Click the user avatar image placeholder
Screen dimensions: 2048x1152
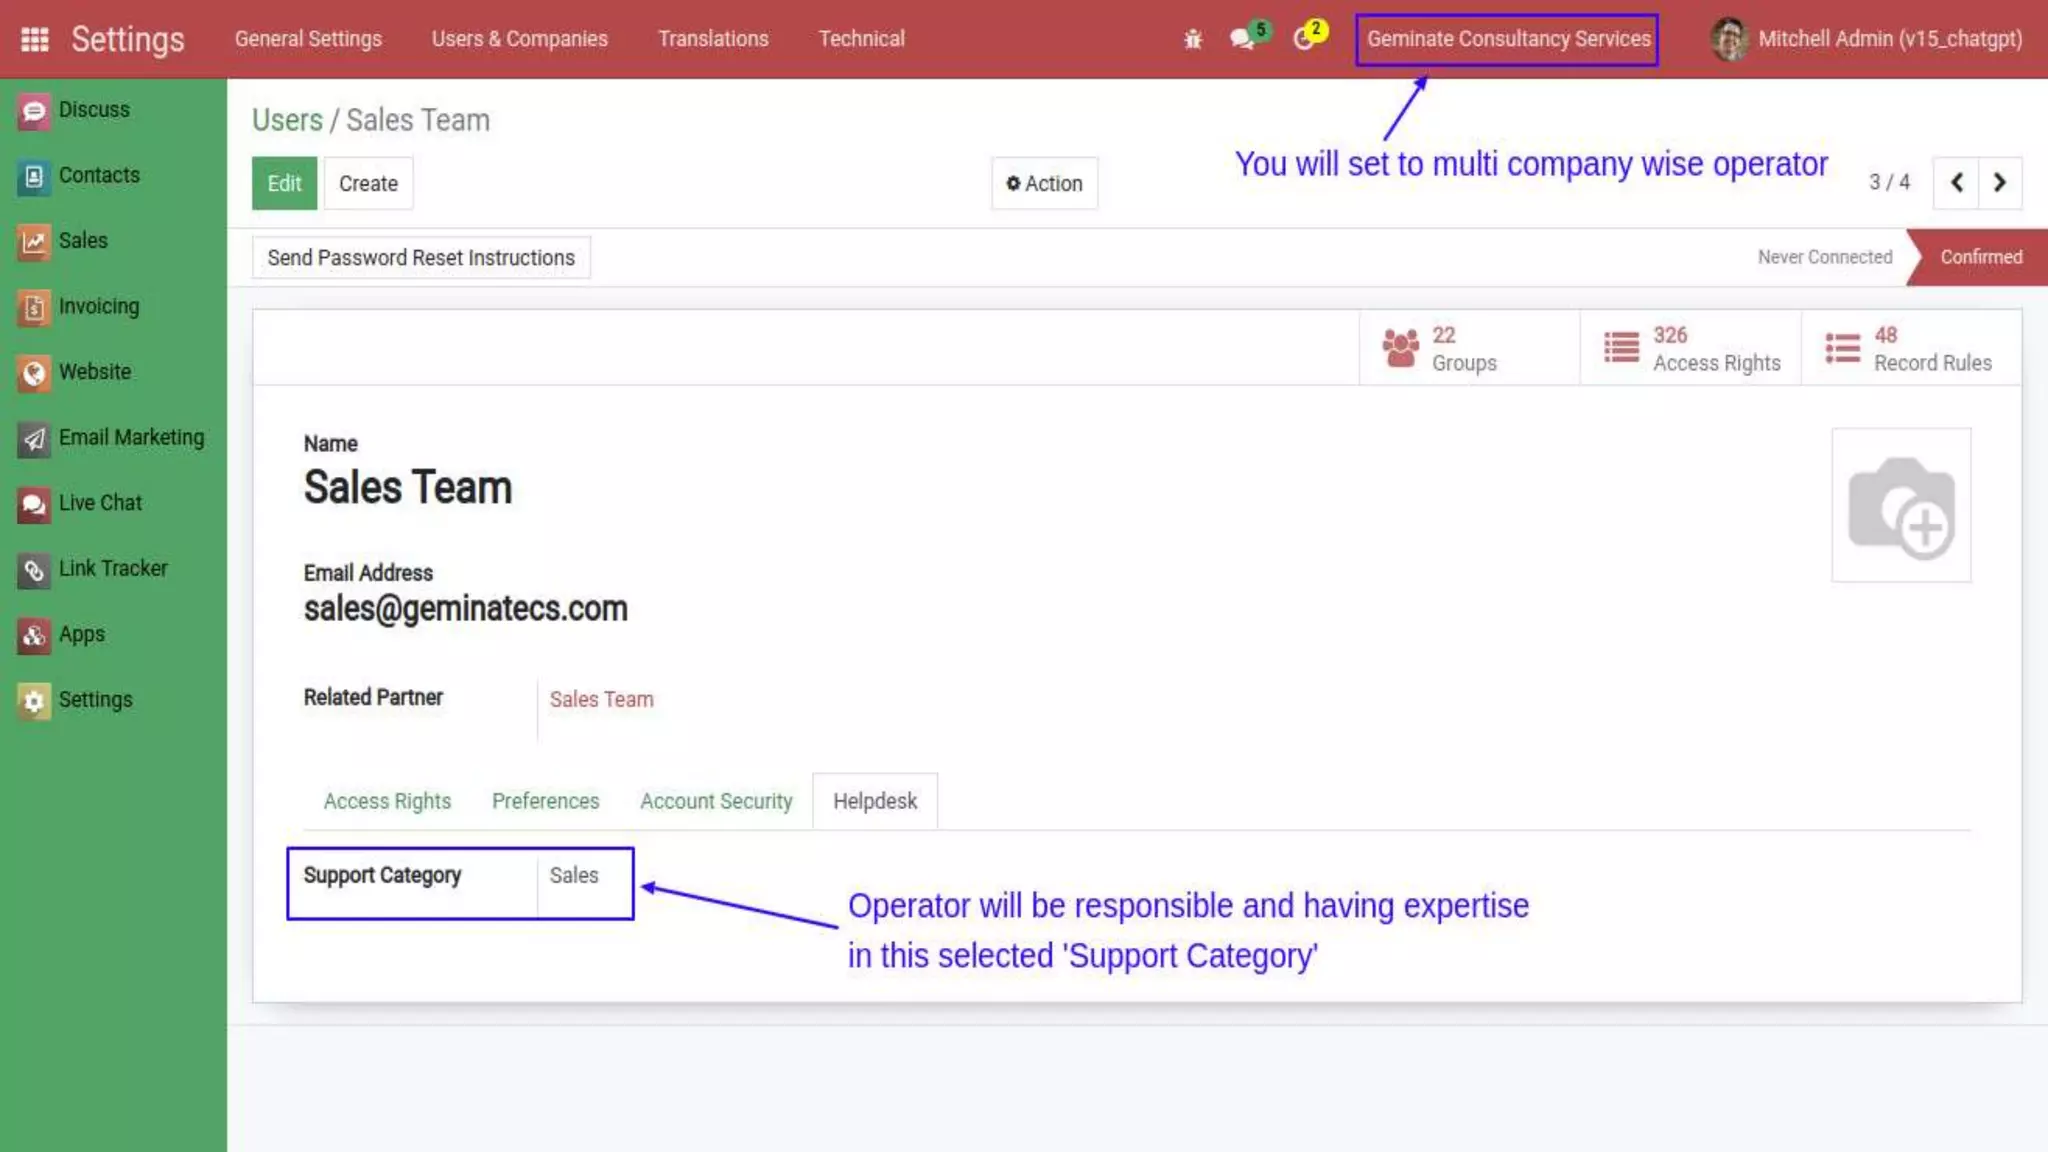1900,506
